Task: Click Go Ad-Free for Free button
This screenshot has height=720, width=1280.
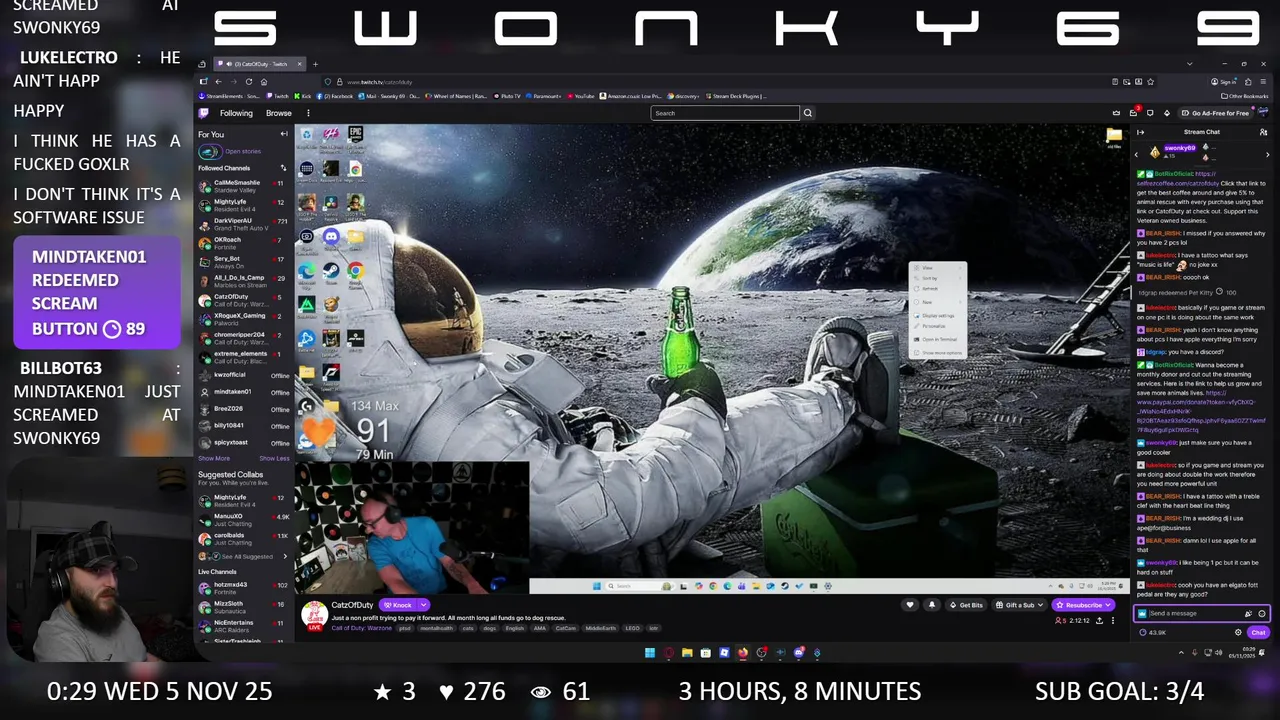Action: coord(1215,113)
